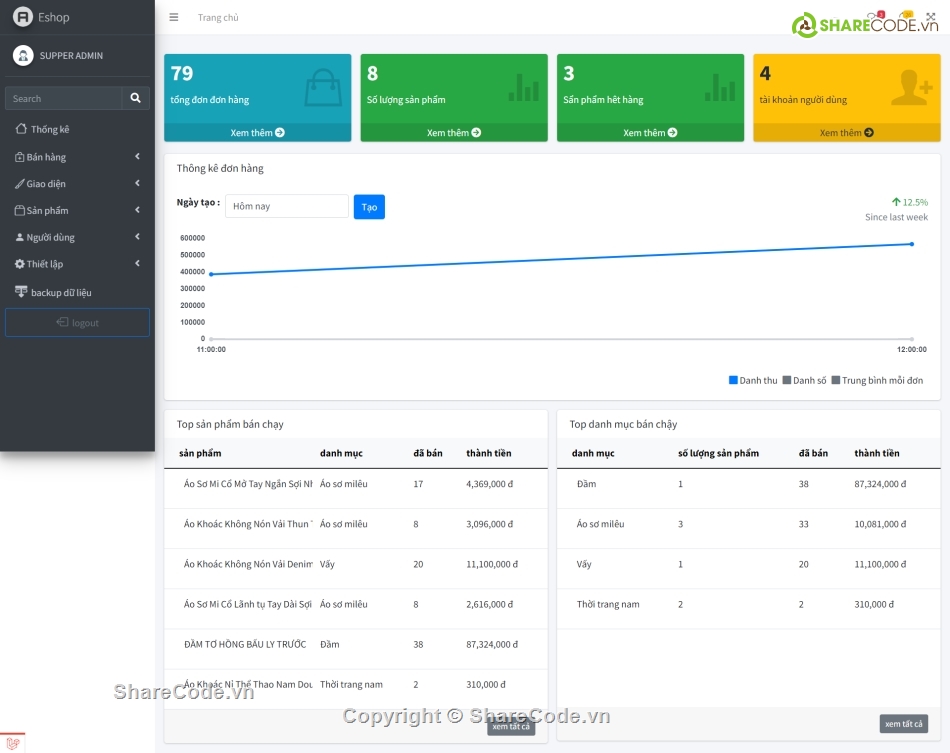Click the bar chart icon on out-of-stock card
This screenshot has height=753, width=950.
click(x=719, y=88)
